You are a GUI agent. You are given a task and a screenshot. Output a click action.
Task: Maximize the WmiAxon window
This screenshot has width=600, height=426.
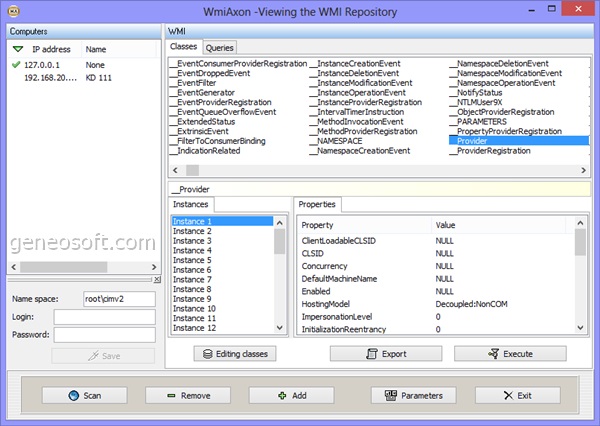(x=551, y=8)
